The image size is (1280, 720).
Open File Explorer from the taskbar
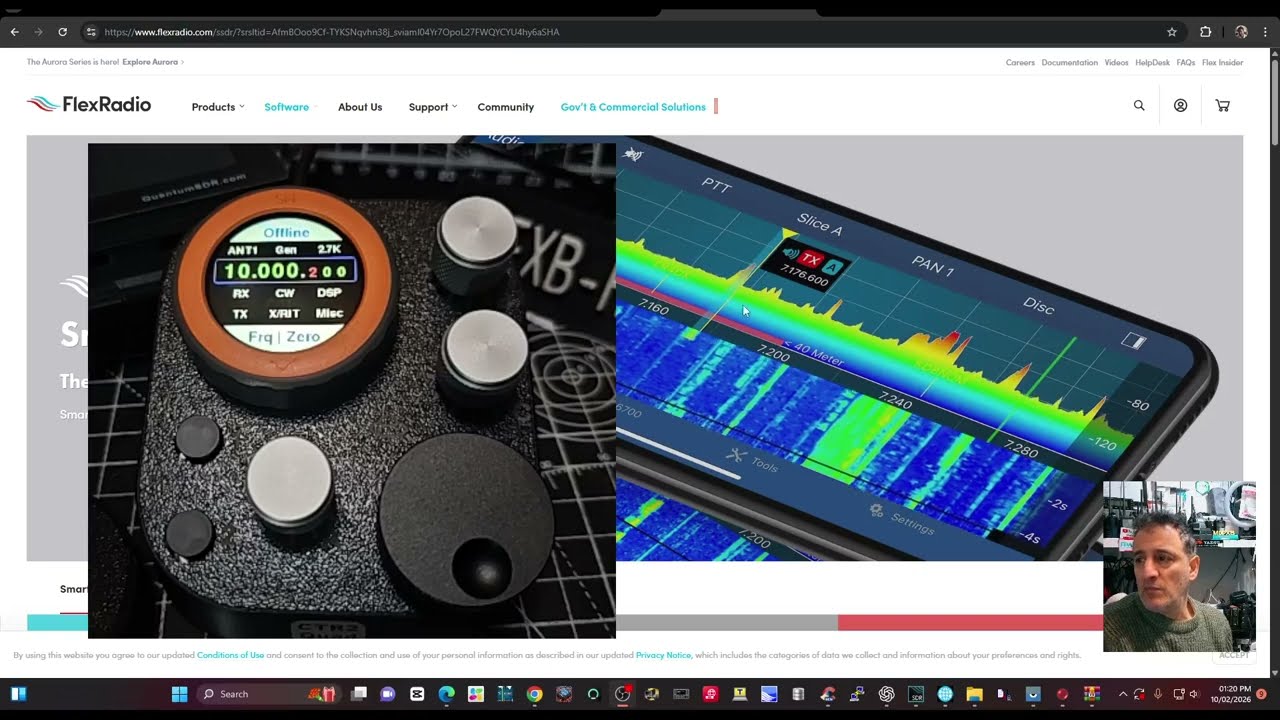click(x=974, y=694)
